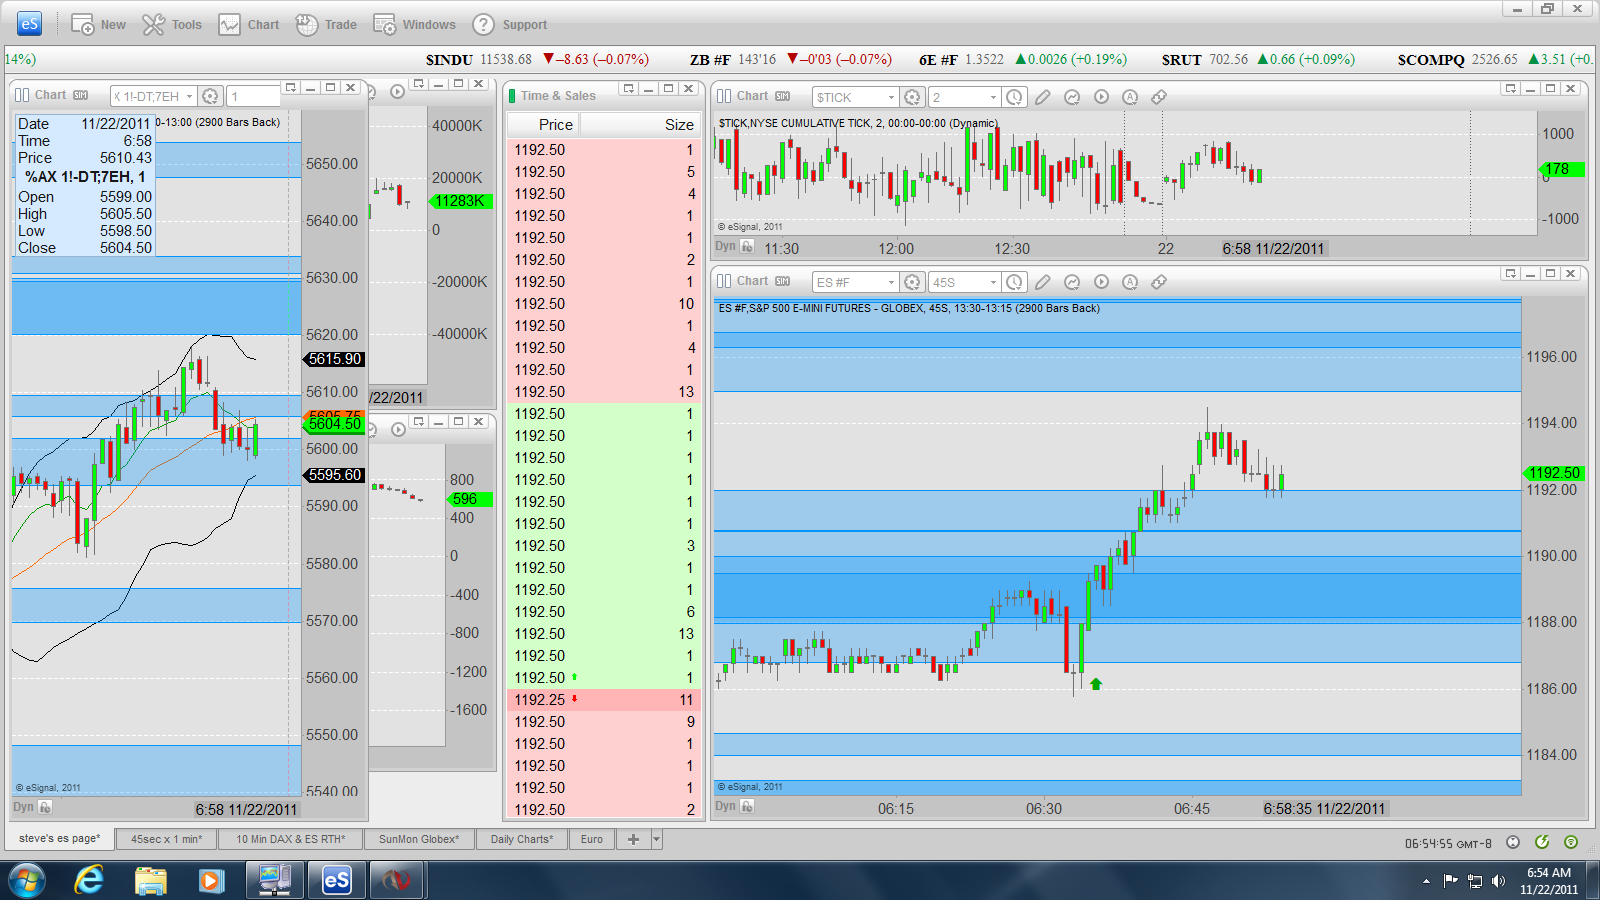
Task: Open the Support menu
Action: pos(510,25)
